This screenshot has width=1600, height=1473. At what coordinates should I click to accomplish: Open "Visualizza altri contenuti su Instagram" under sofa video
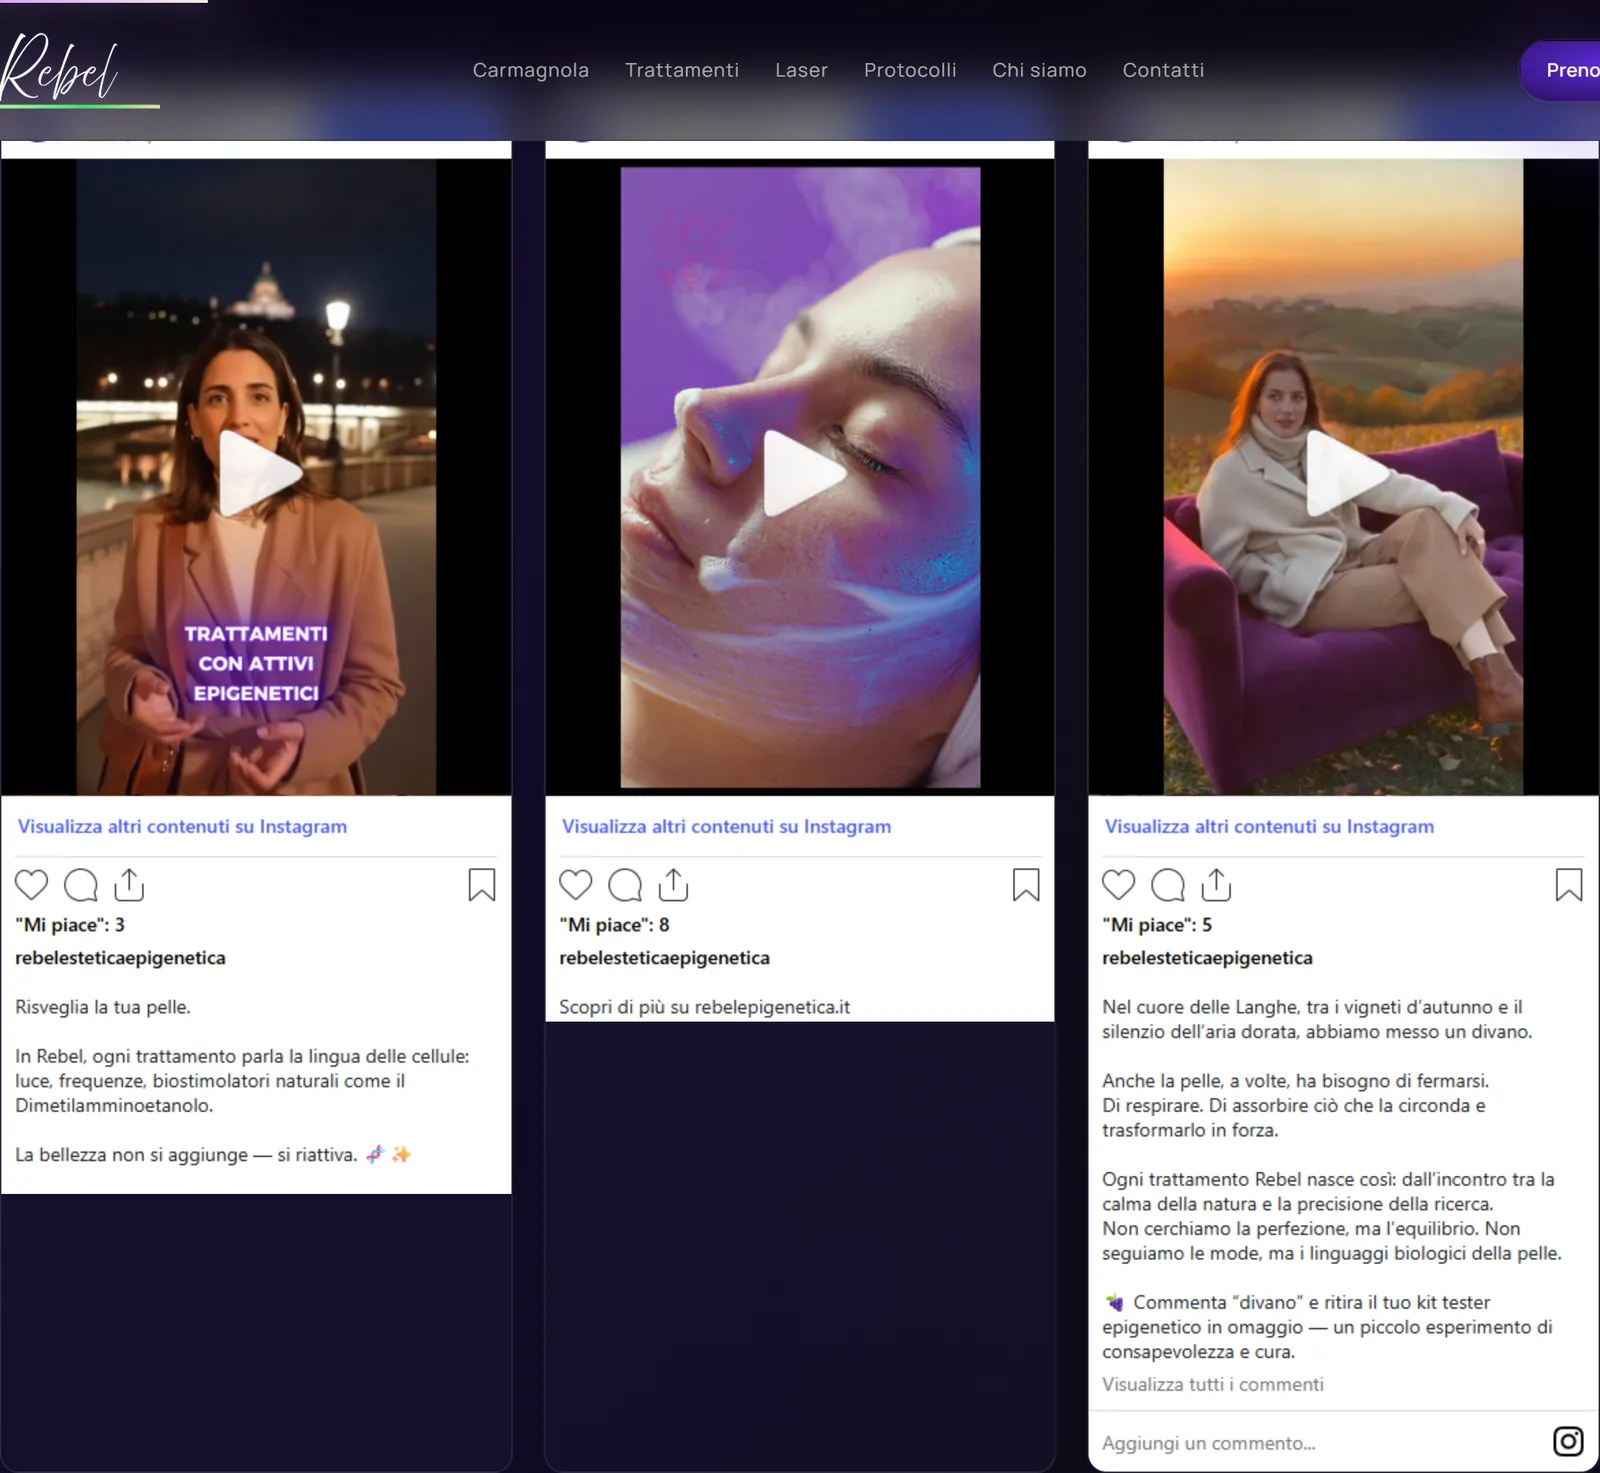[x=1269, y=826]
